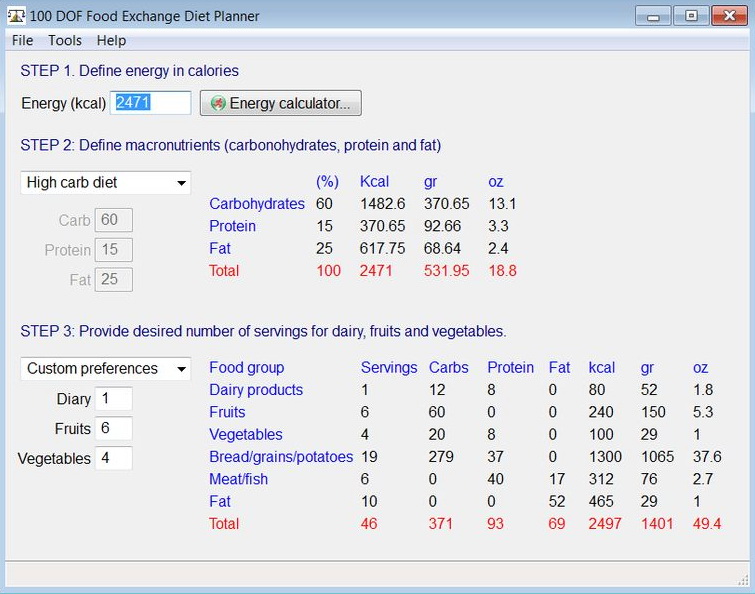Select the Protein percentage field
This screenshot has width=755, height=594.
pyautogui.click(x=113, y=250)
